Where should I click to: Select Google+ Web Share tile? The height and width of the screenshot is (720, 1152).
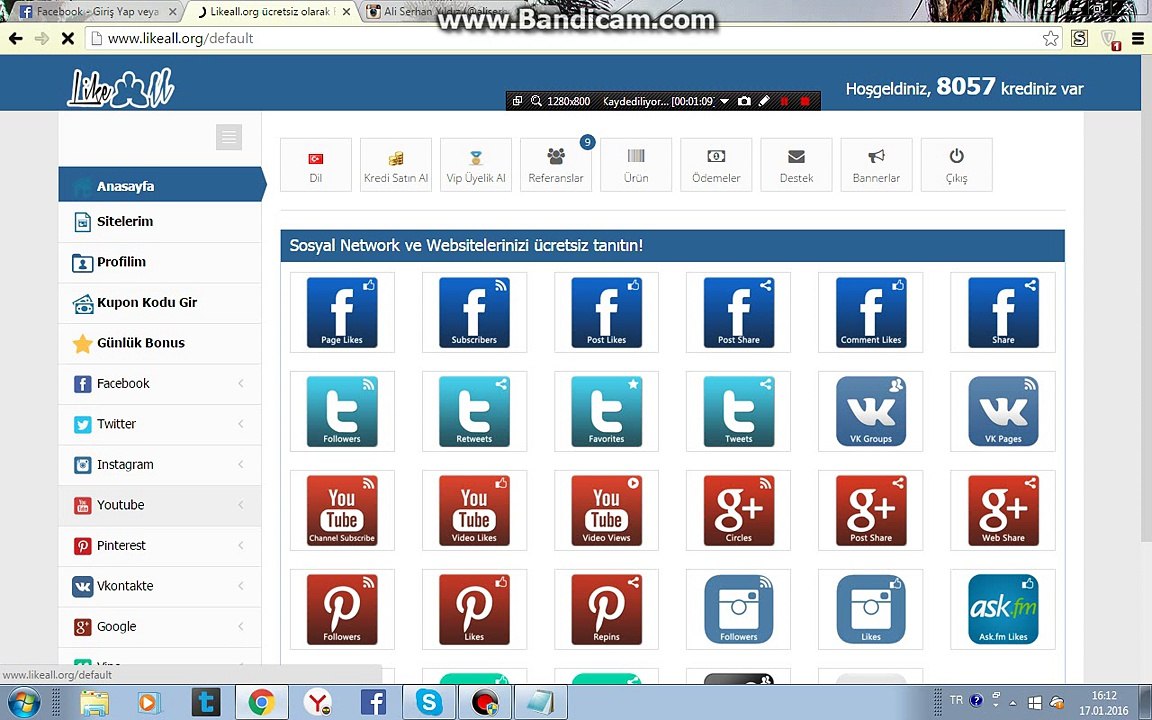[1003, 511]
